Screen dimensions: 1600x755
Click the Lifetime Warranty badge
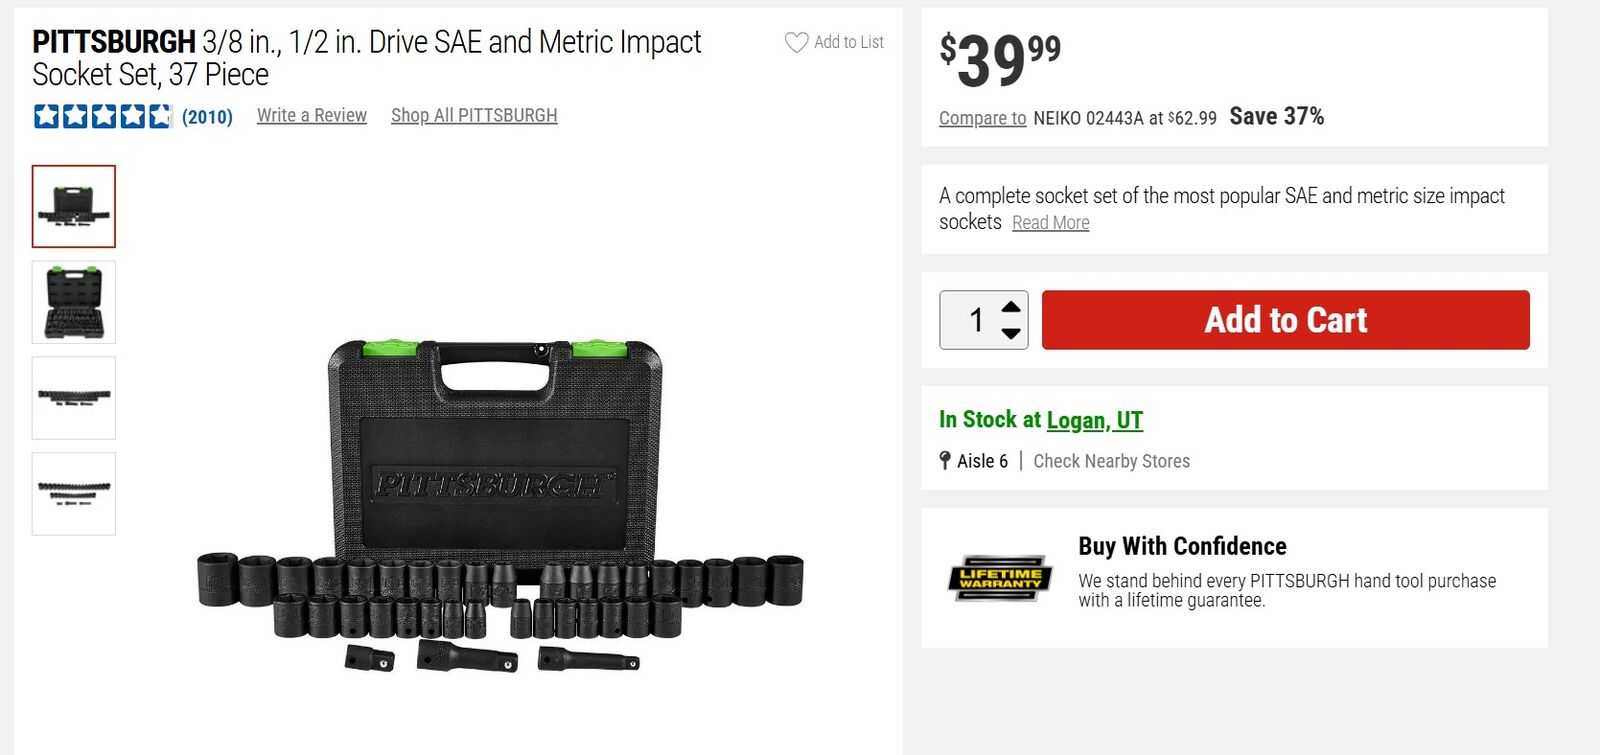[1000, 578]
